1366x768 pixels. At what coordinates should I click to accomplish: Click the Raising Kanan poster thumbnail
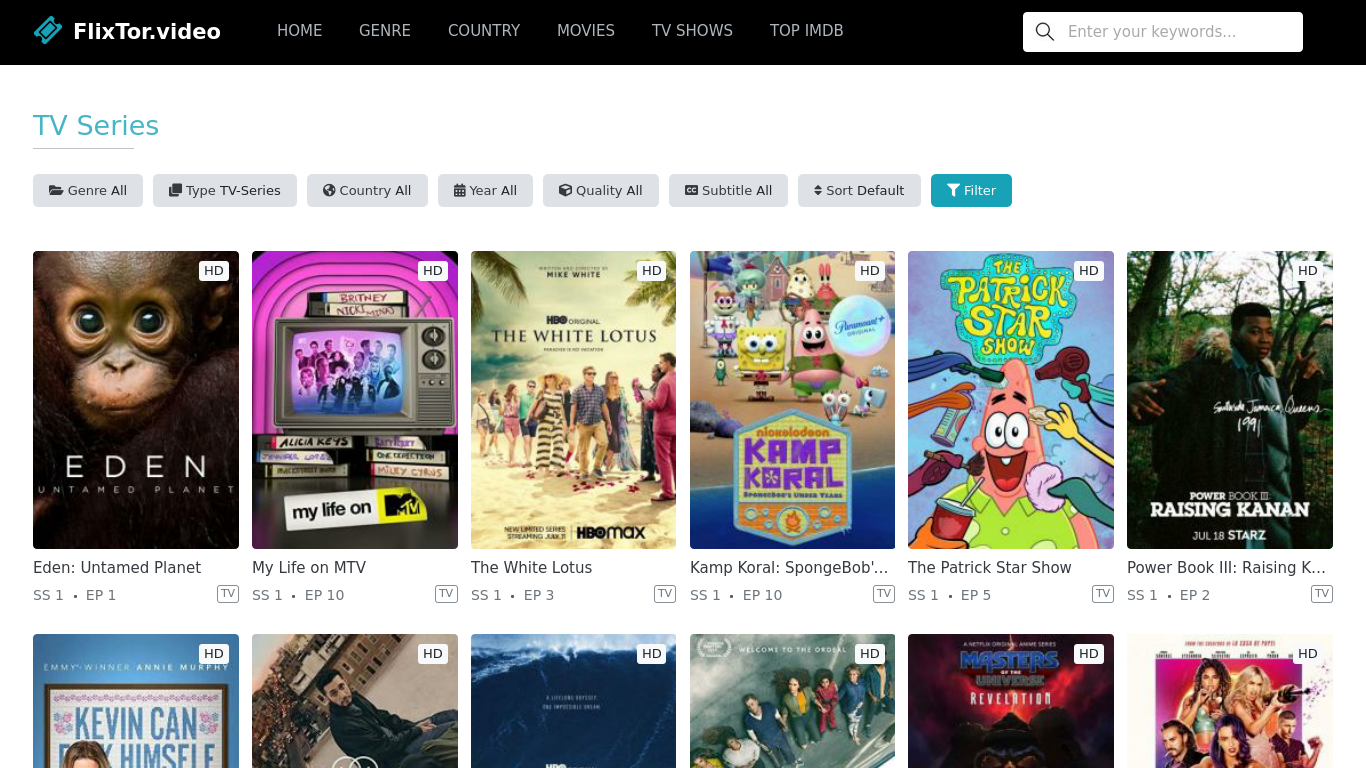click(x=1230, y=400)
